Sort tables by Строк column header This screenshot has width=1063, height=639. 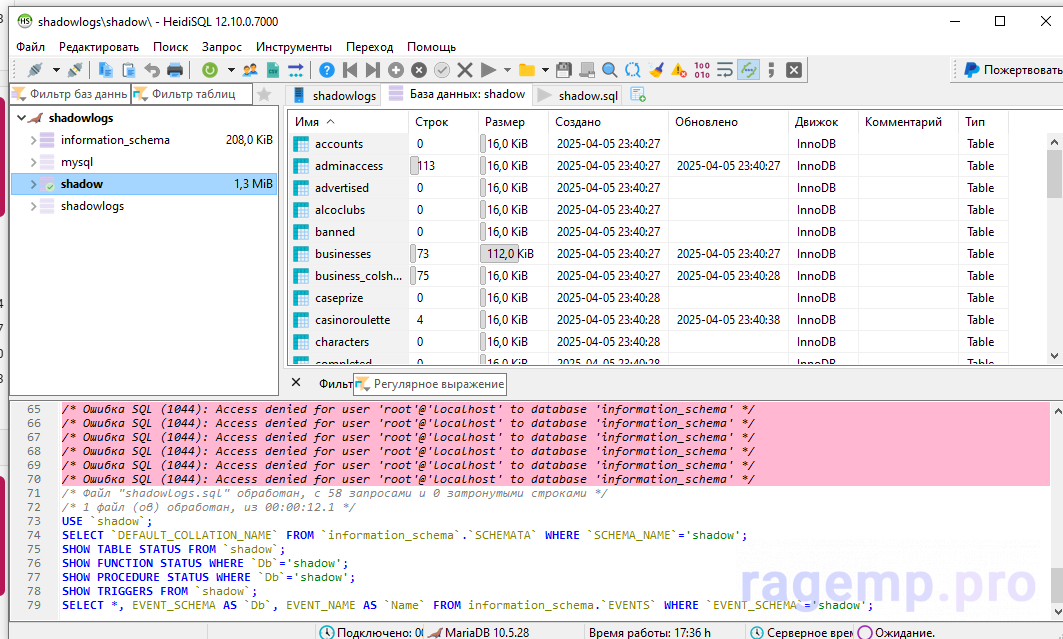(443, 122)
